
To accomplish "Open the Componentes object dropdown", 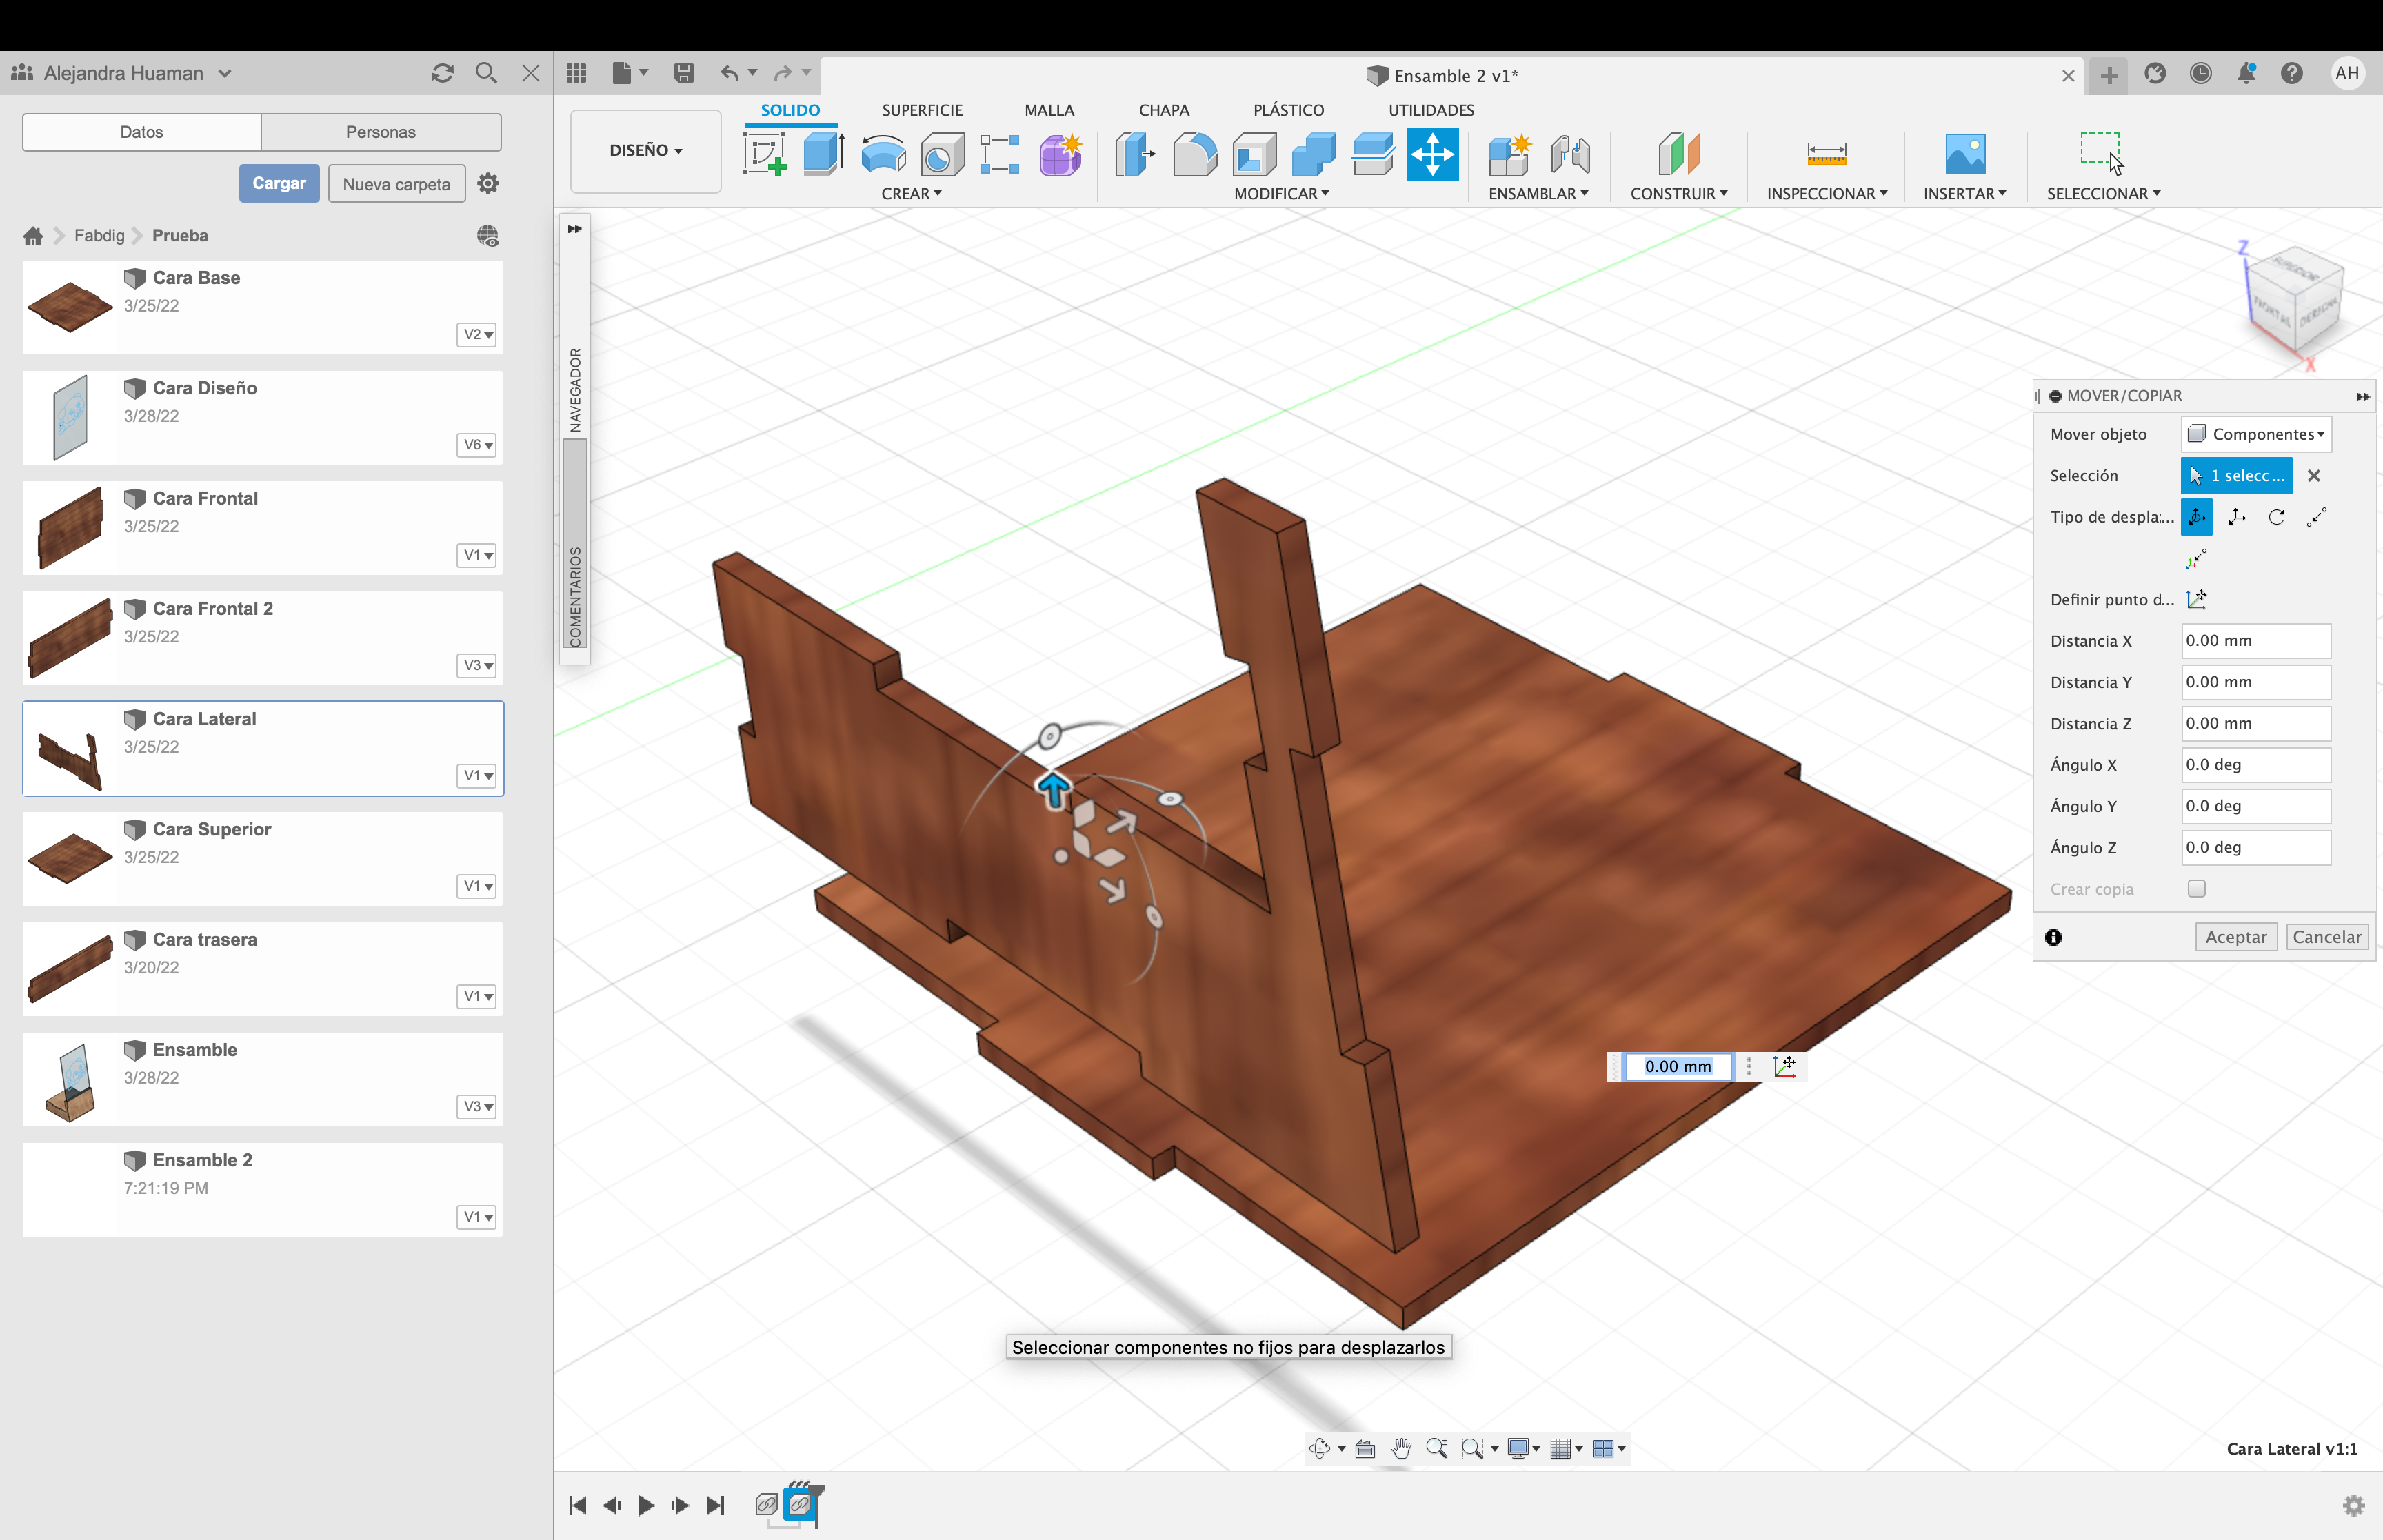I will click(x=2257, y=434).
